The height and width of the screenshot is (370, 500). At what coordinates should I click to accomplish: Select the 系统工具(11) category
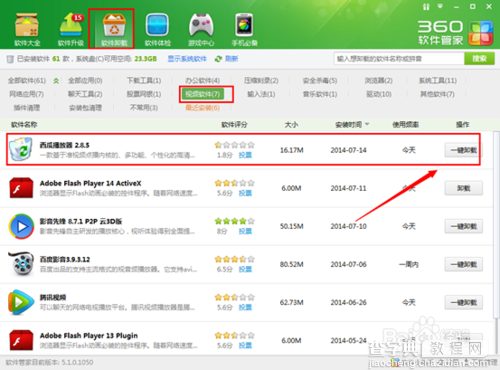tap(438, 81)
